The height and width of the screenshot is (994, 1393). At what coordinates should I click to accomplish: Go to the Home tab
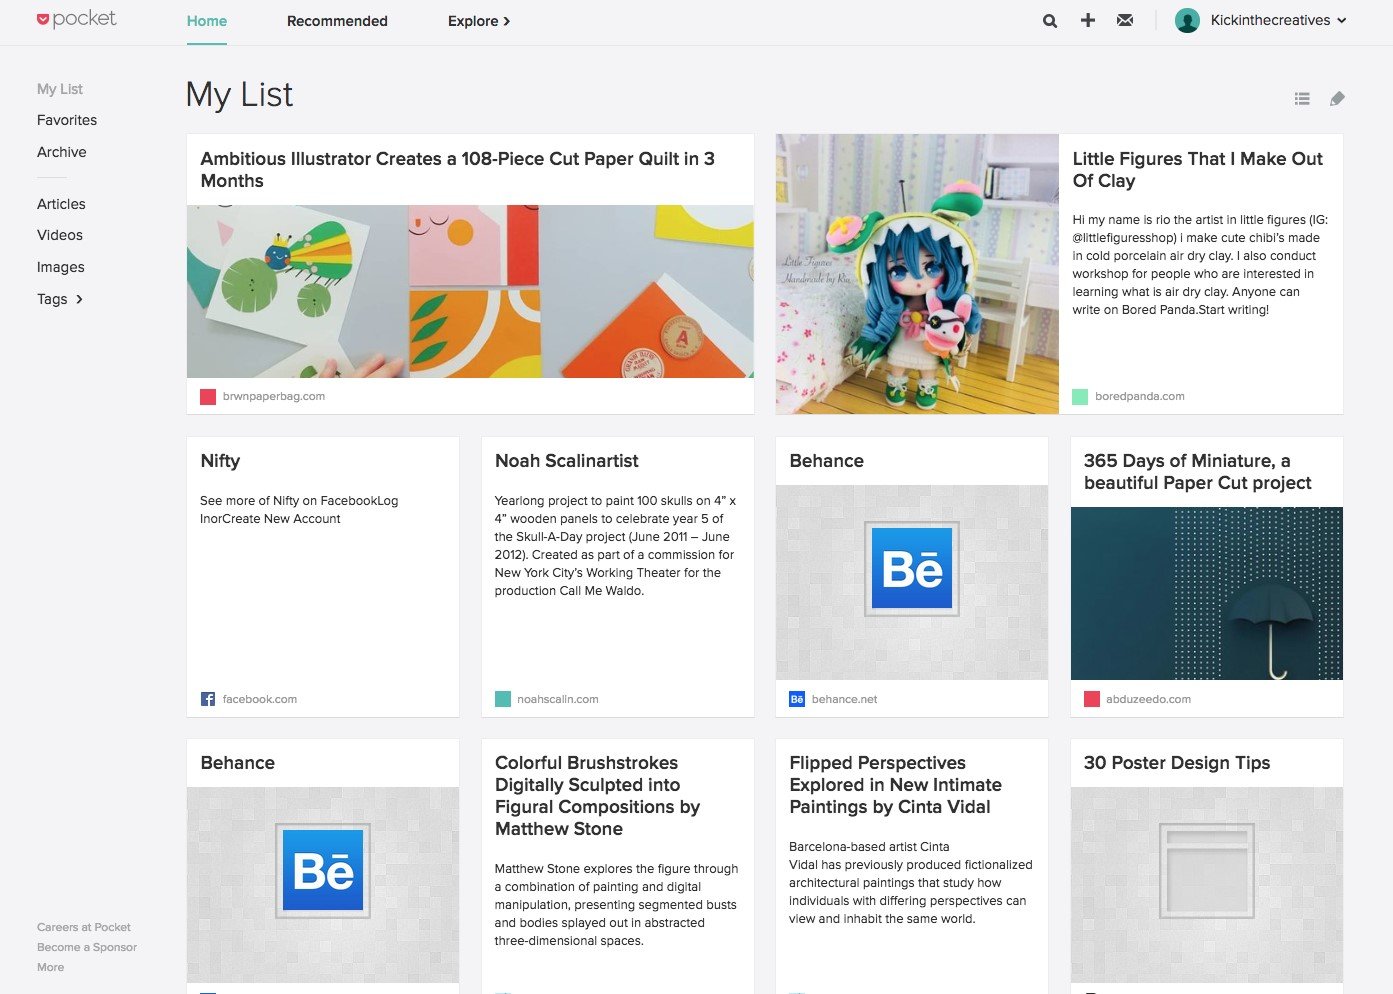coord(207,21)
